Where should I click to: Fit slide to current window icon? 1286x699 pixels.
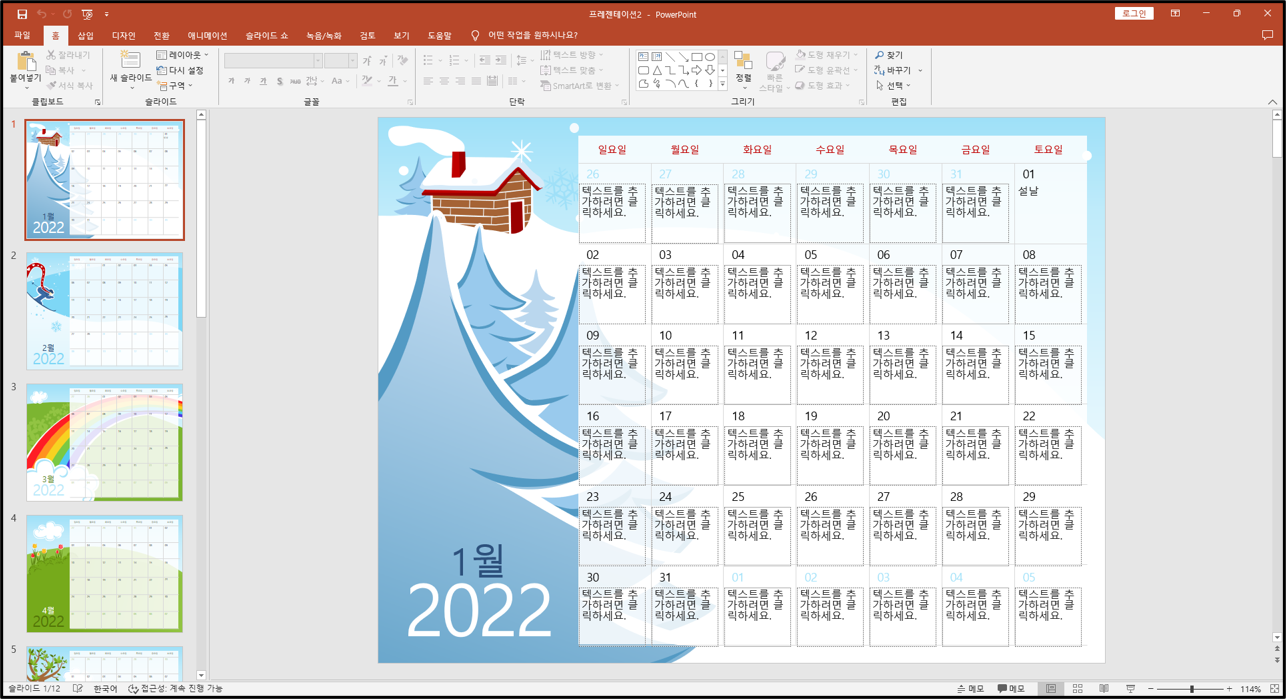click(x=1274, y=689)
